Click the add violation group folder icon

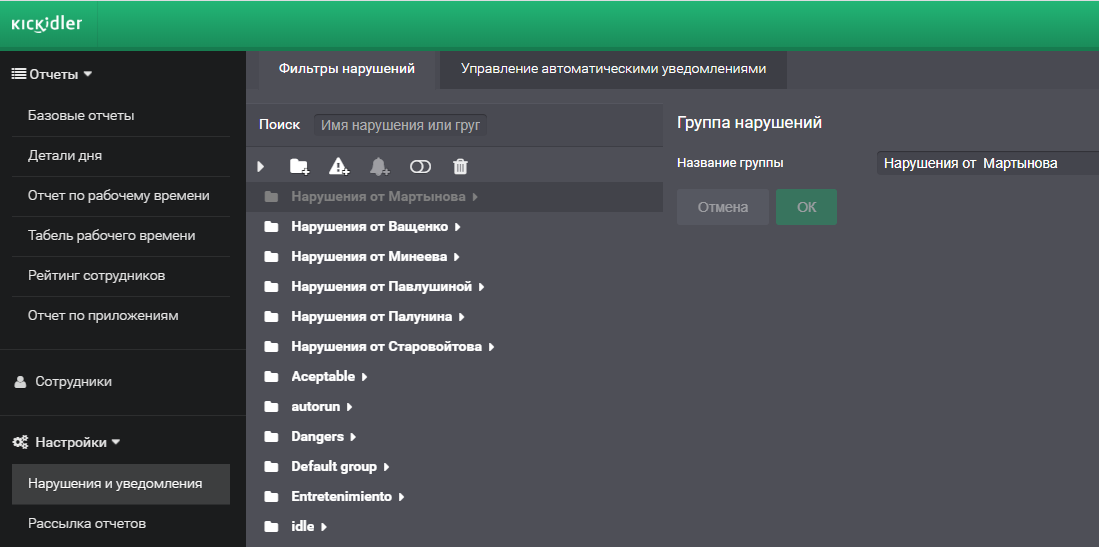click(x=299, y=166)
